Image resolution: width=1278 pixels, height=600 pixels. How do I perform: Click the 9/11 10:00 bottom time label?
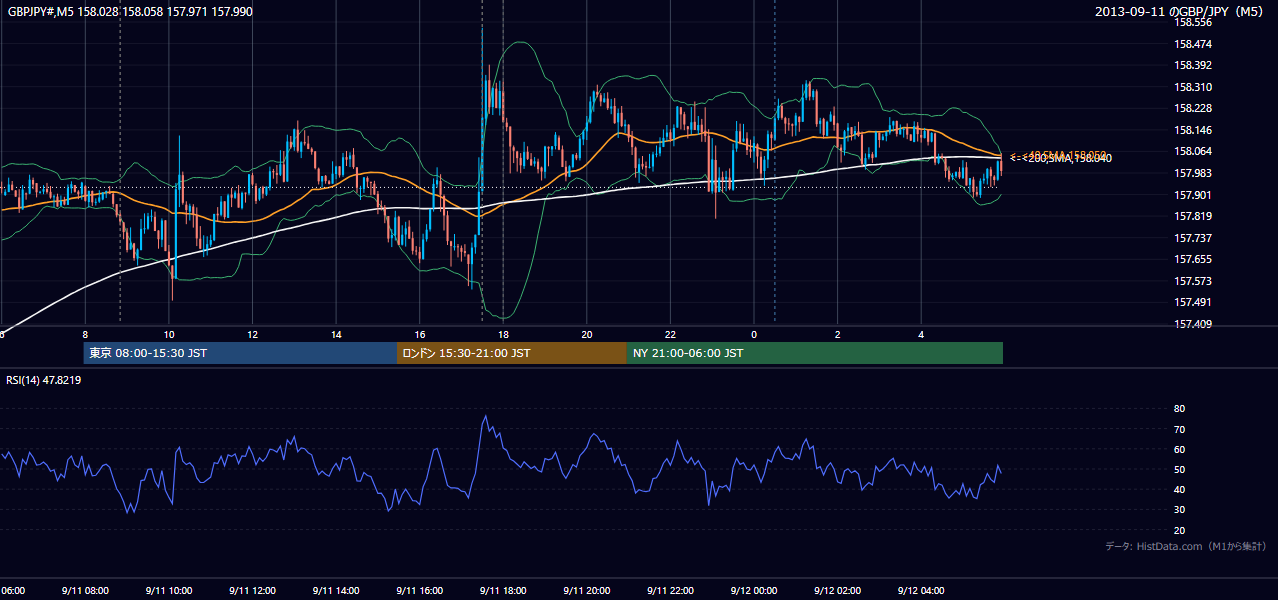click(168, 591)
